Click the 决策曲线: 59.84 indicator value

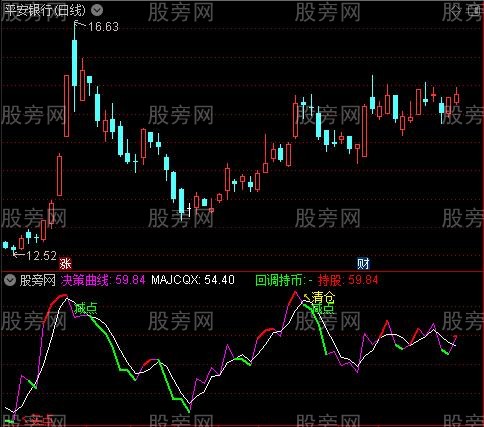(x=103, y=280)
